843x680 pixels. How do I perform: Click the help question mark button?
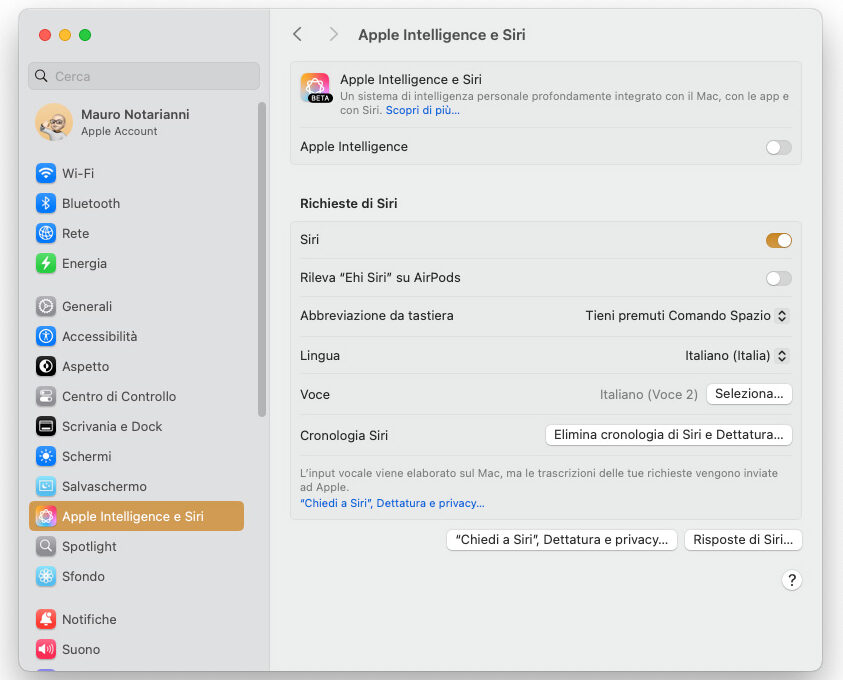pyautogui.click(x=791, y=580)
